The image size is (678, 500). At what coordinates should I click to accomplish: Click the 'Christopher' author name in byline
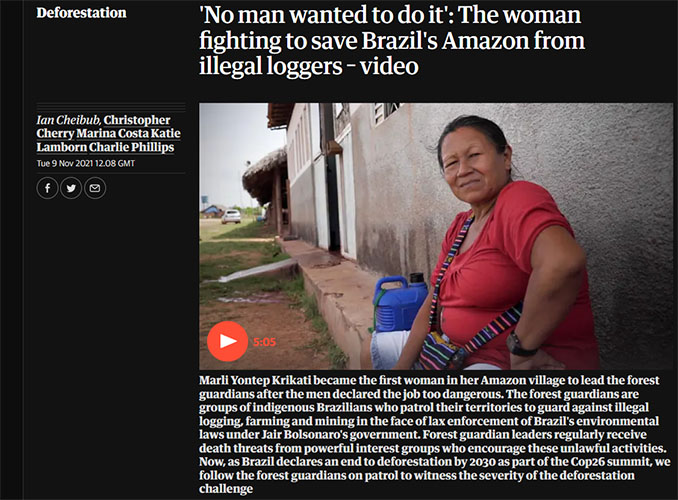pos(137,120)
